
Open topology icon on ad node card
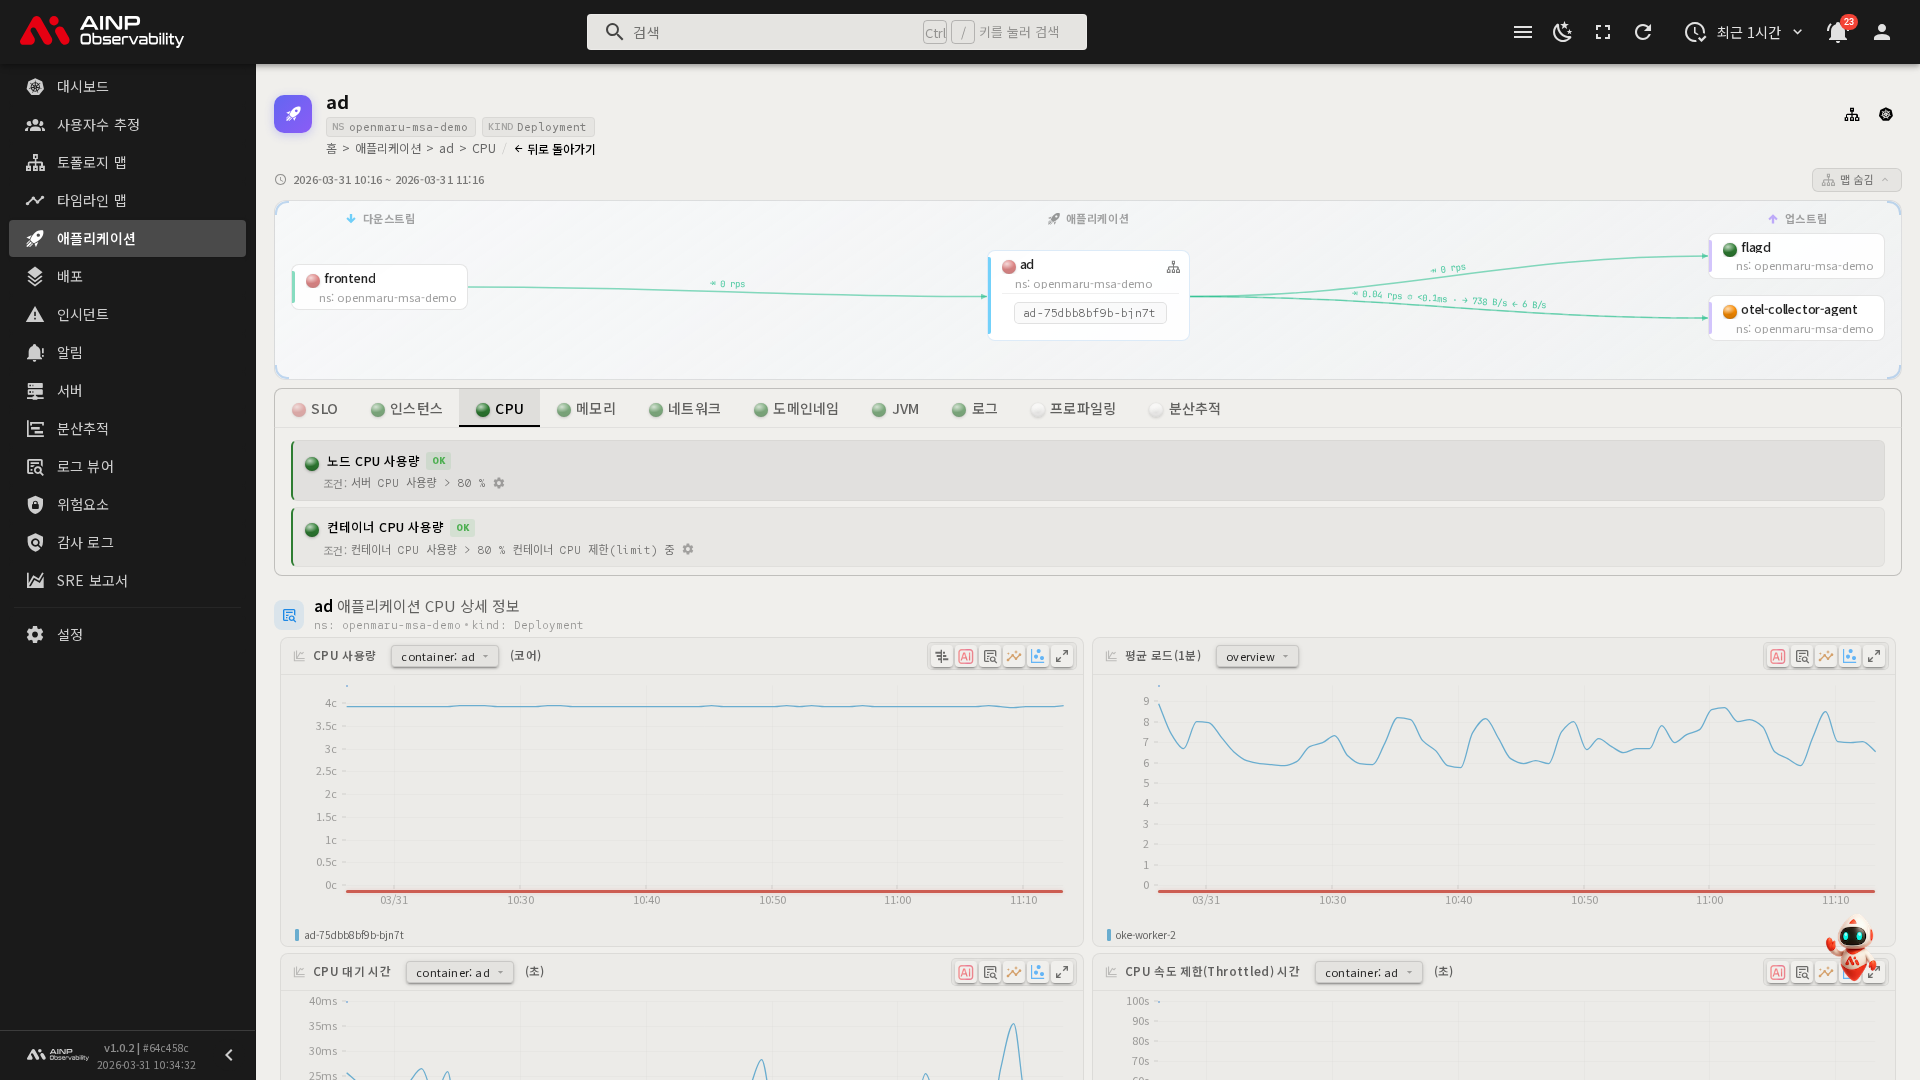(x=1173, y=267)
